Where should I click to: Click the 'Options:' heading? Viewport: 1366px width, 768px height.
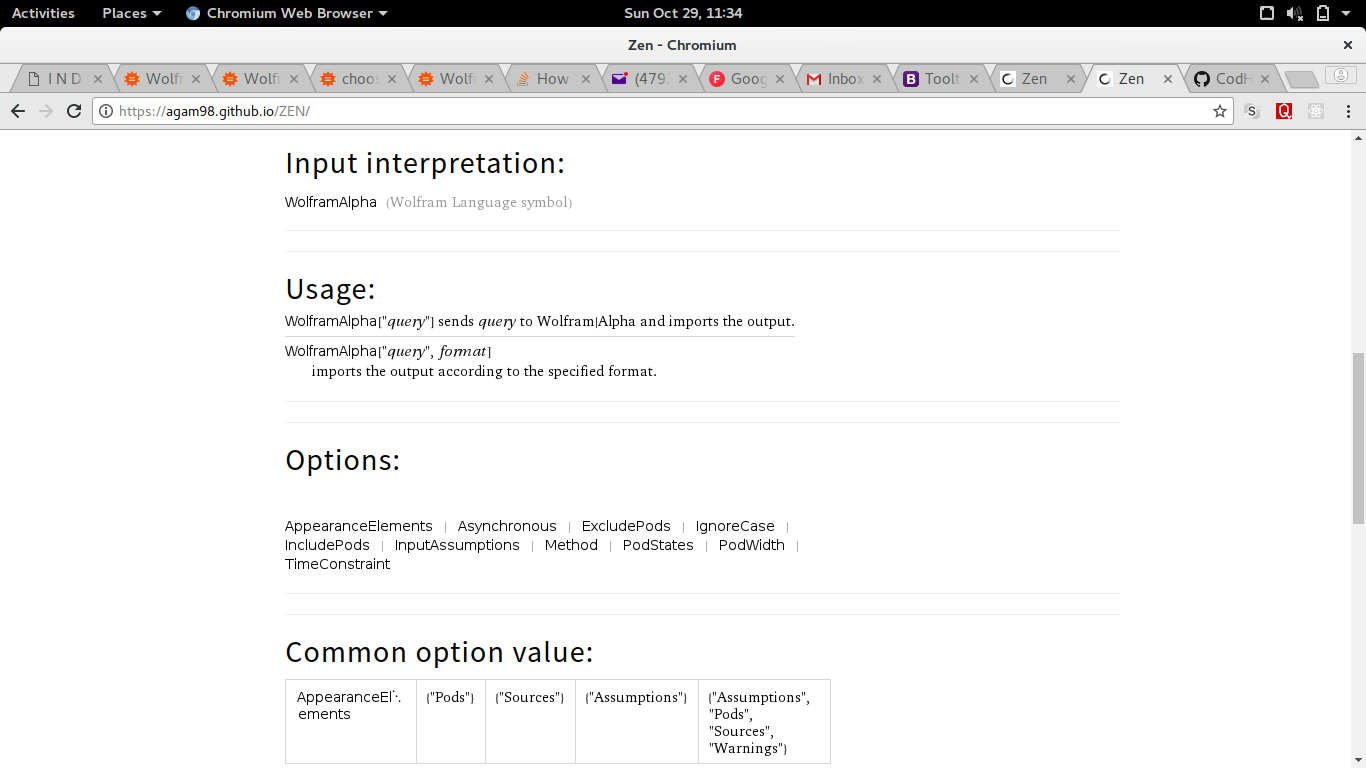point(342,460)
